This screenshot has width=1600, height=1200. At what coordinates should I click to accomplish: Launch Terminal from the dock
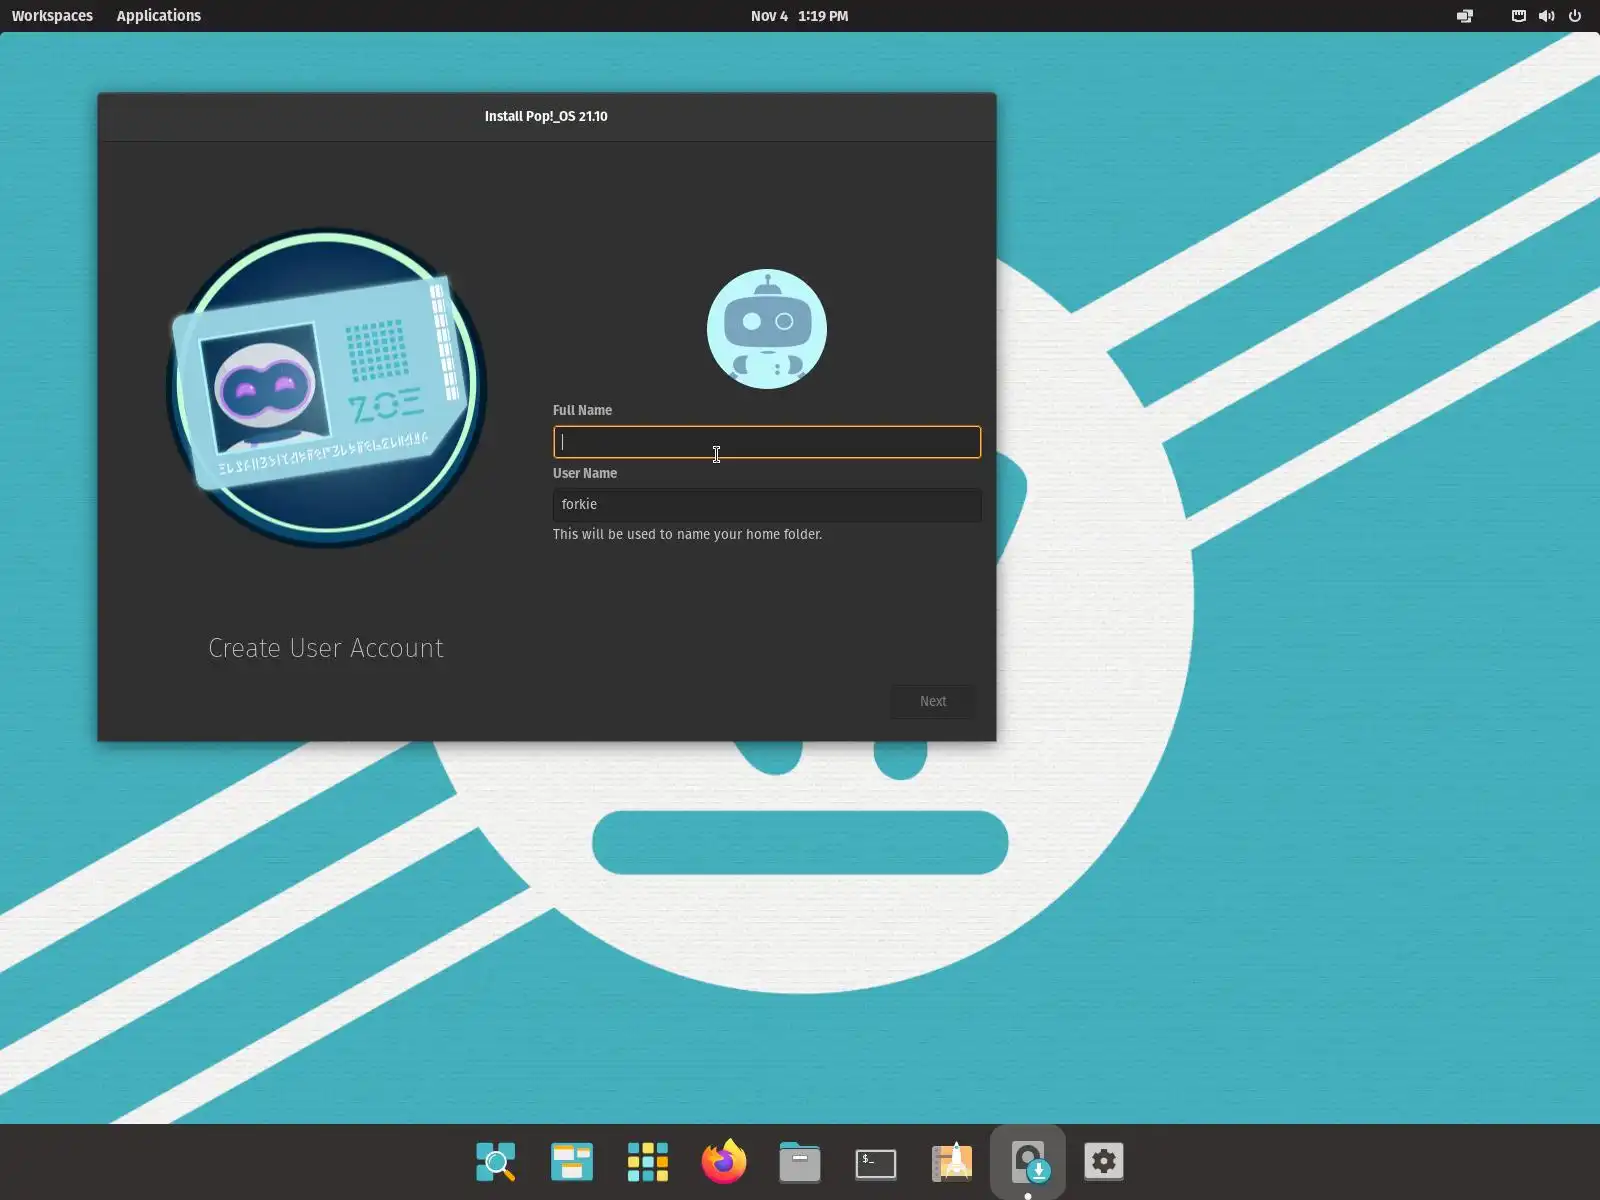pos(876,1163)
